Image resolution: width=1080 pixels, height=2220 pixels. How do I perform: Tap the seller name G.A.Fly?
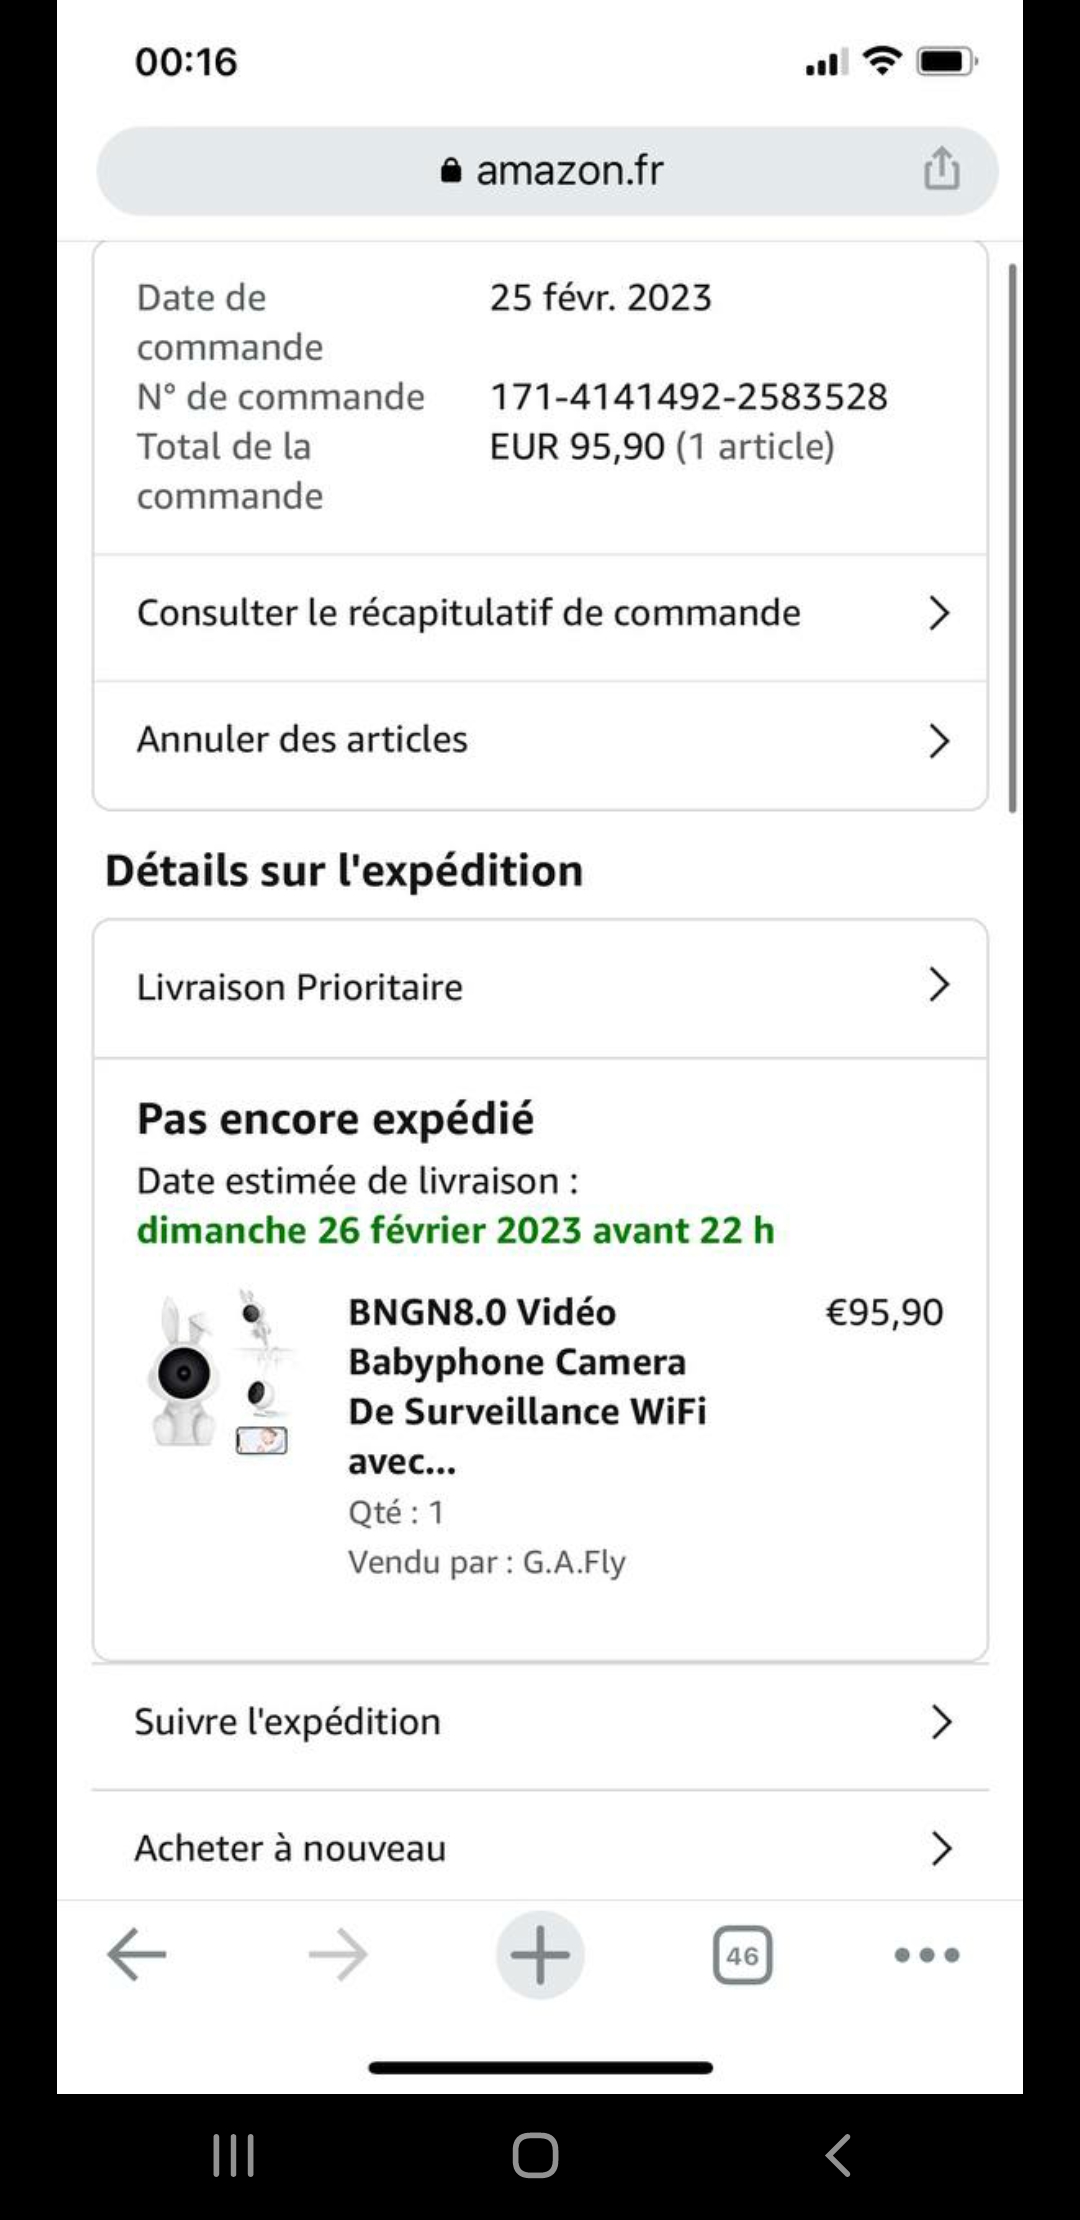(x=573, y=1562)
